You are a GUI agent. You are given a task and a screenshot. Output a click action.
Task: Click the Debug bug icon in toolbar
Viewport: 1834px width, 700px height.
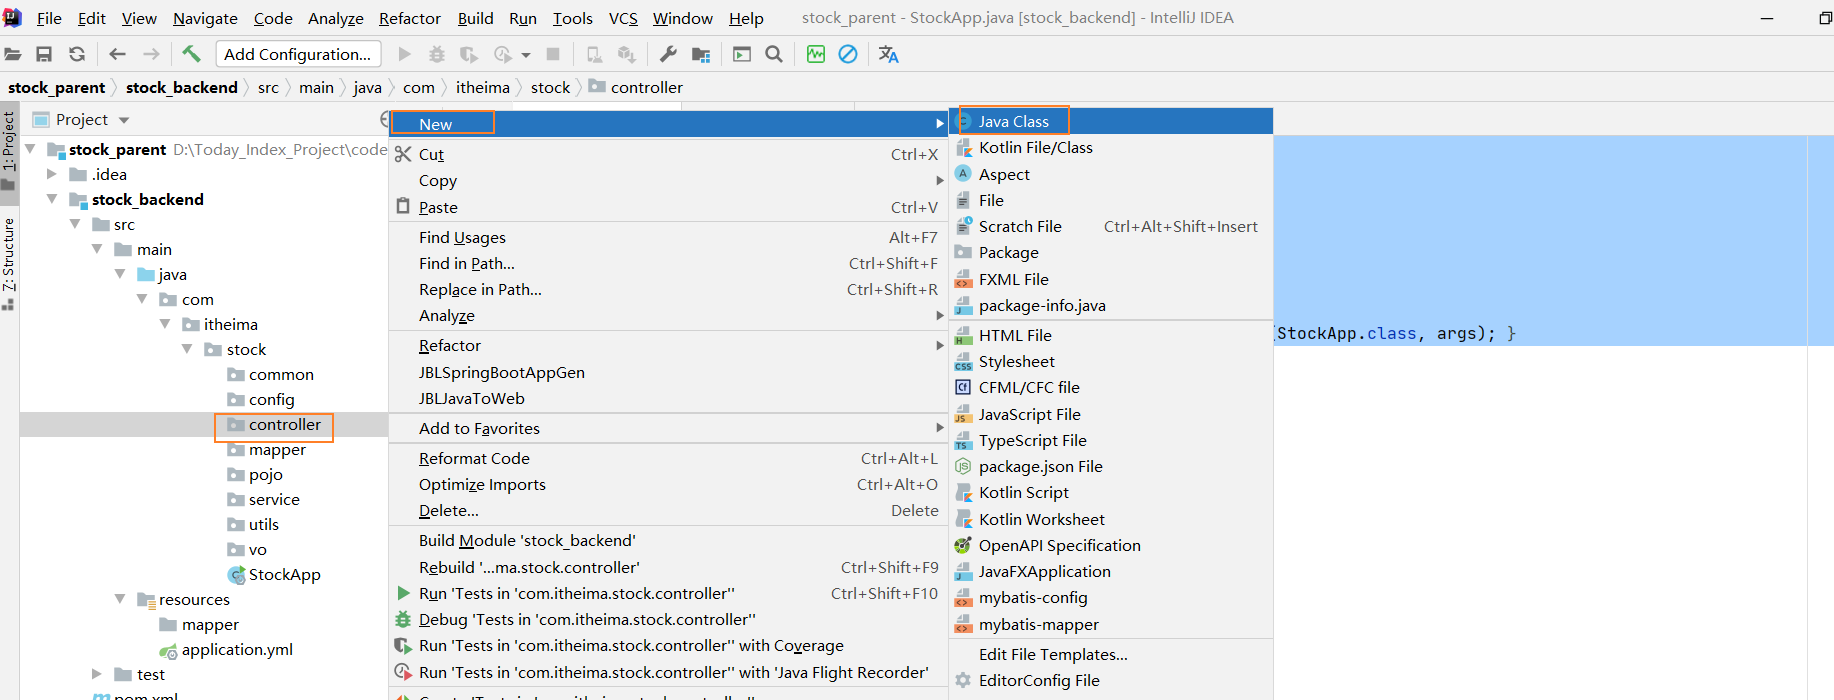click(x=437, y=54)
